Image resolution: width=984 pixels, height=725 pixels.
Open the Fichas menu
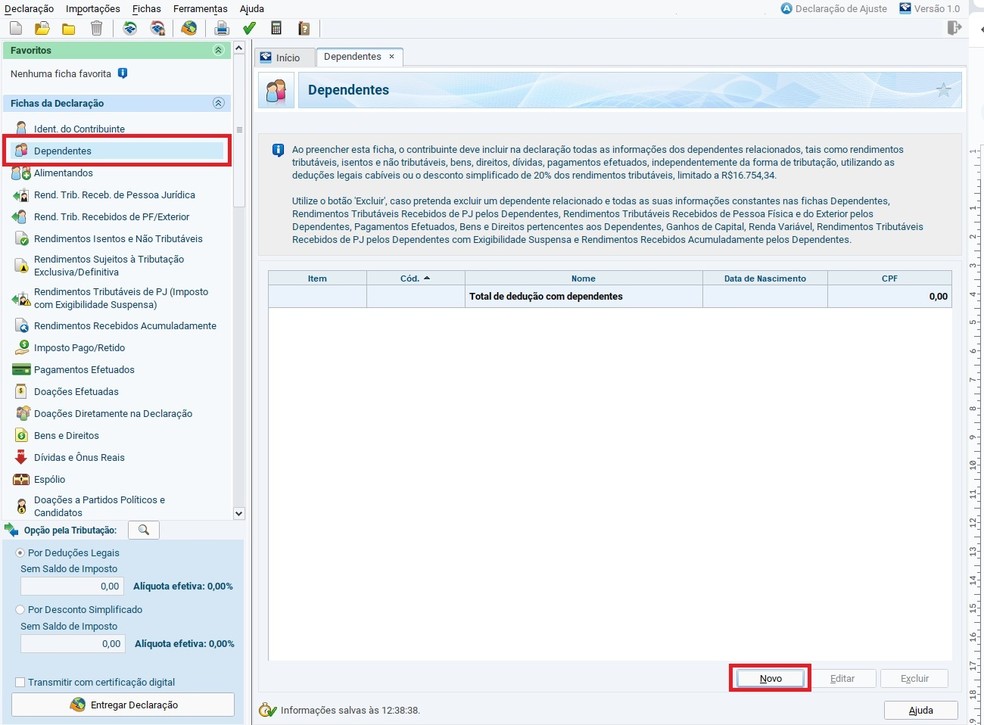tap(146, 9)
